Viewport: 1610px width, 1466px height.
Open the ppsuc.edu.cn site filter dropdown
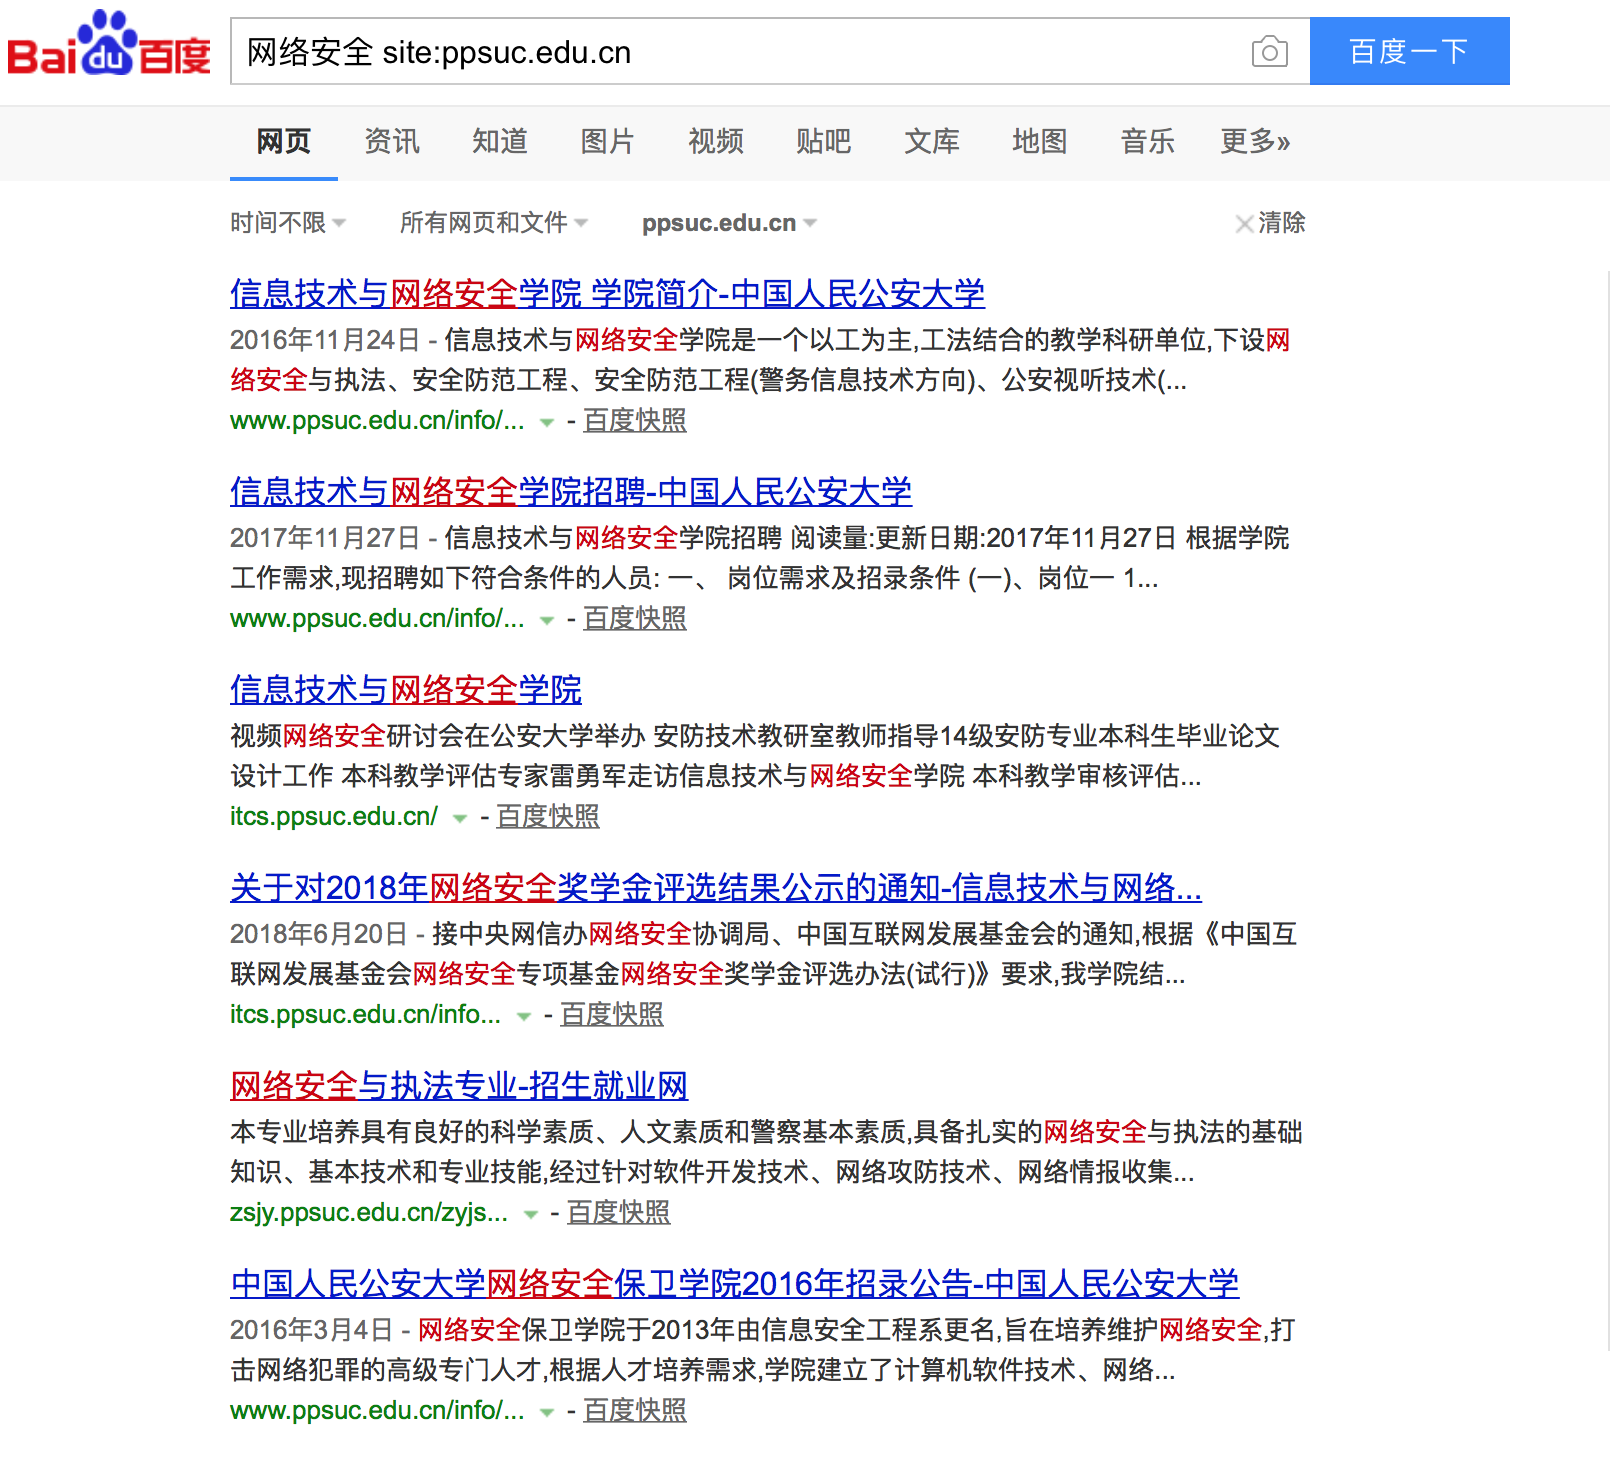(x=729, y=222)
